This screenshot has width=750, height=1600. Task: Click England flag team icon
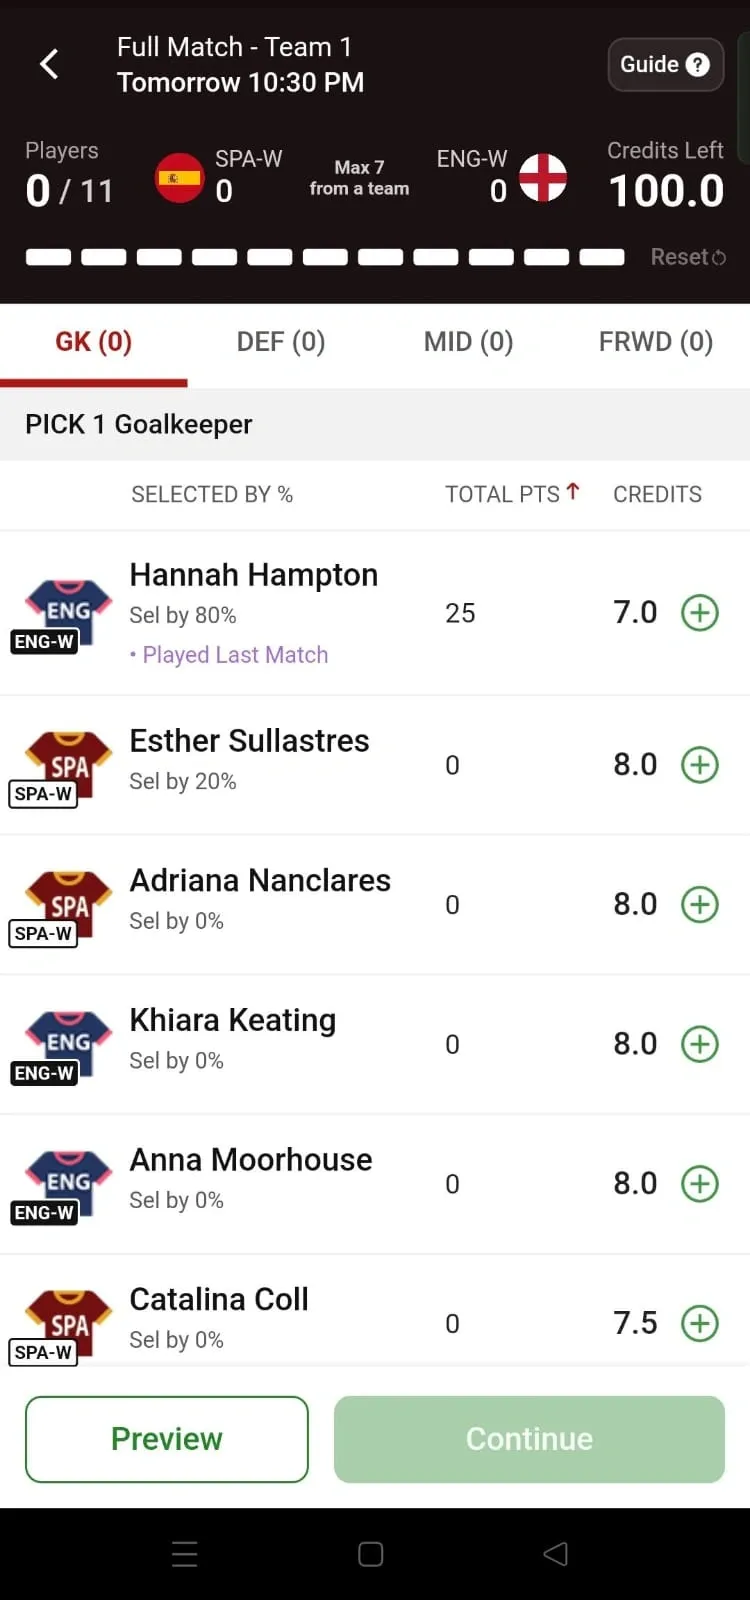pos(543,178)
